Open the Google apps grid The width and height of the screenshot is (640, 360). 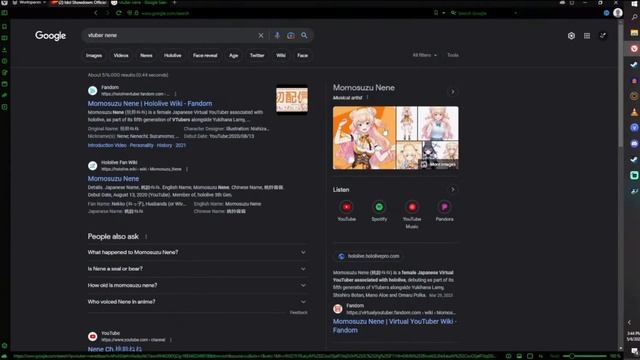coord(587,36)
